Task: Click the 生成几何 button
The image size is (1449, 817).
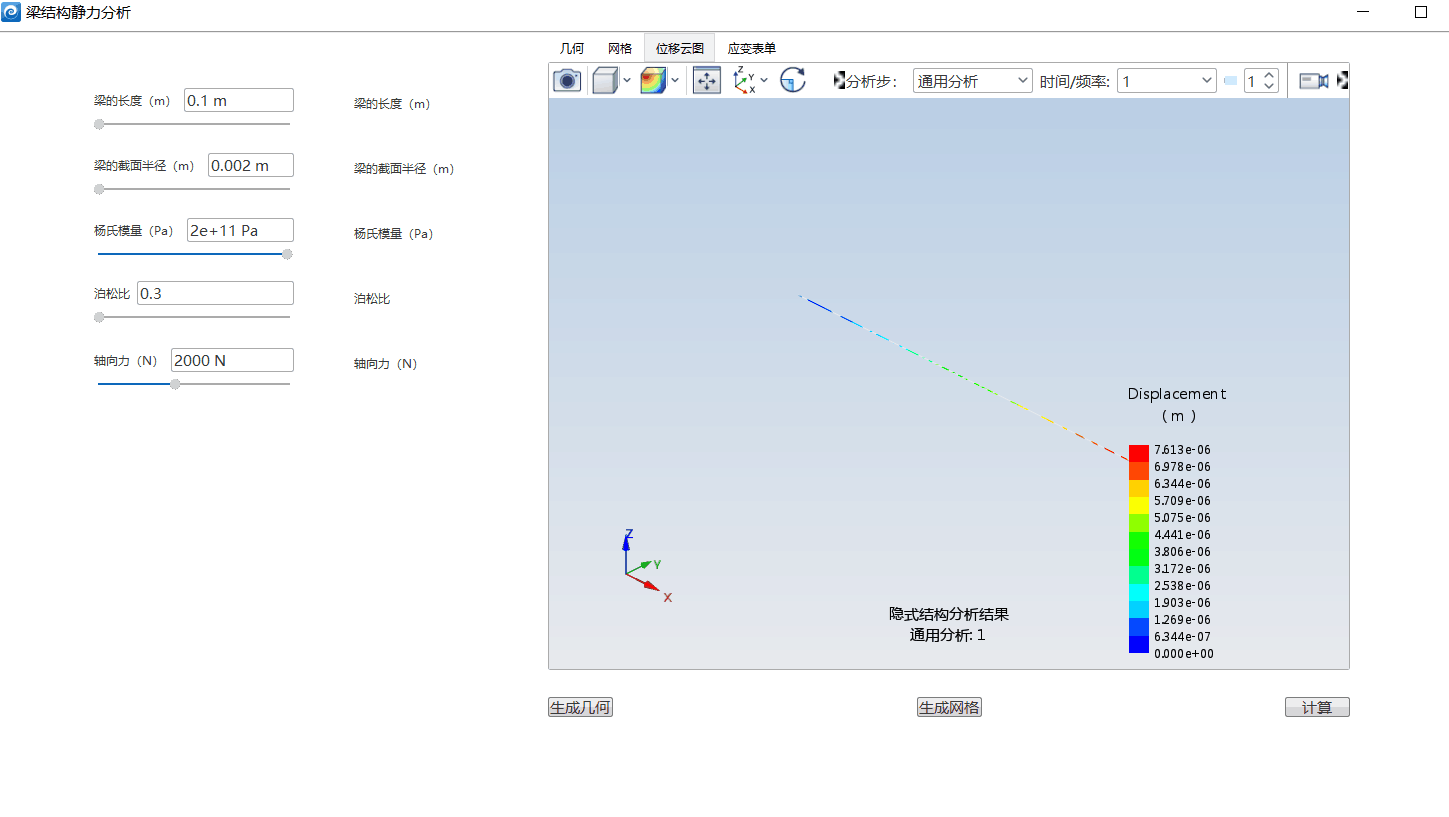Action: (580, 707)
